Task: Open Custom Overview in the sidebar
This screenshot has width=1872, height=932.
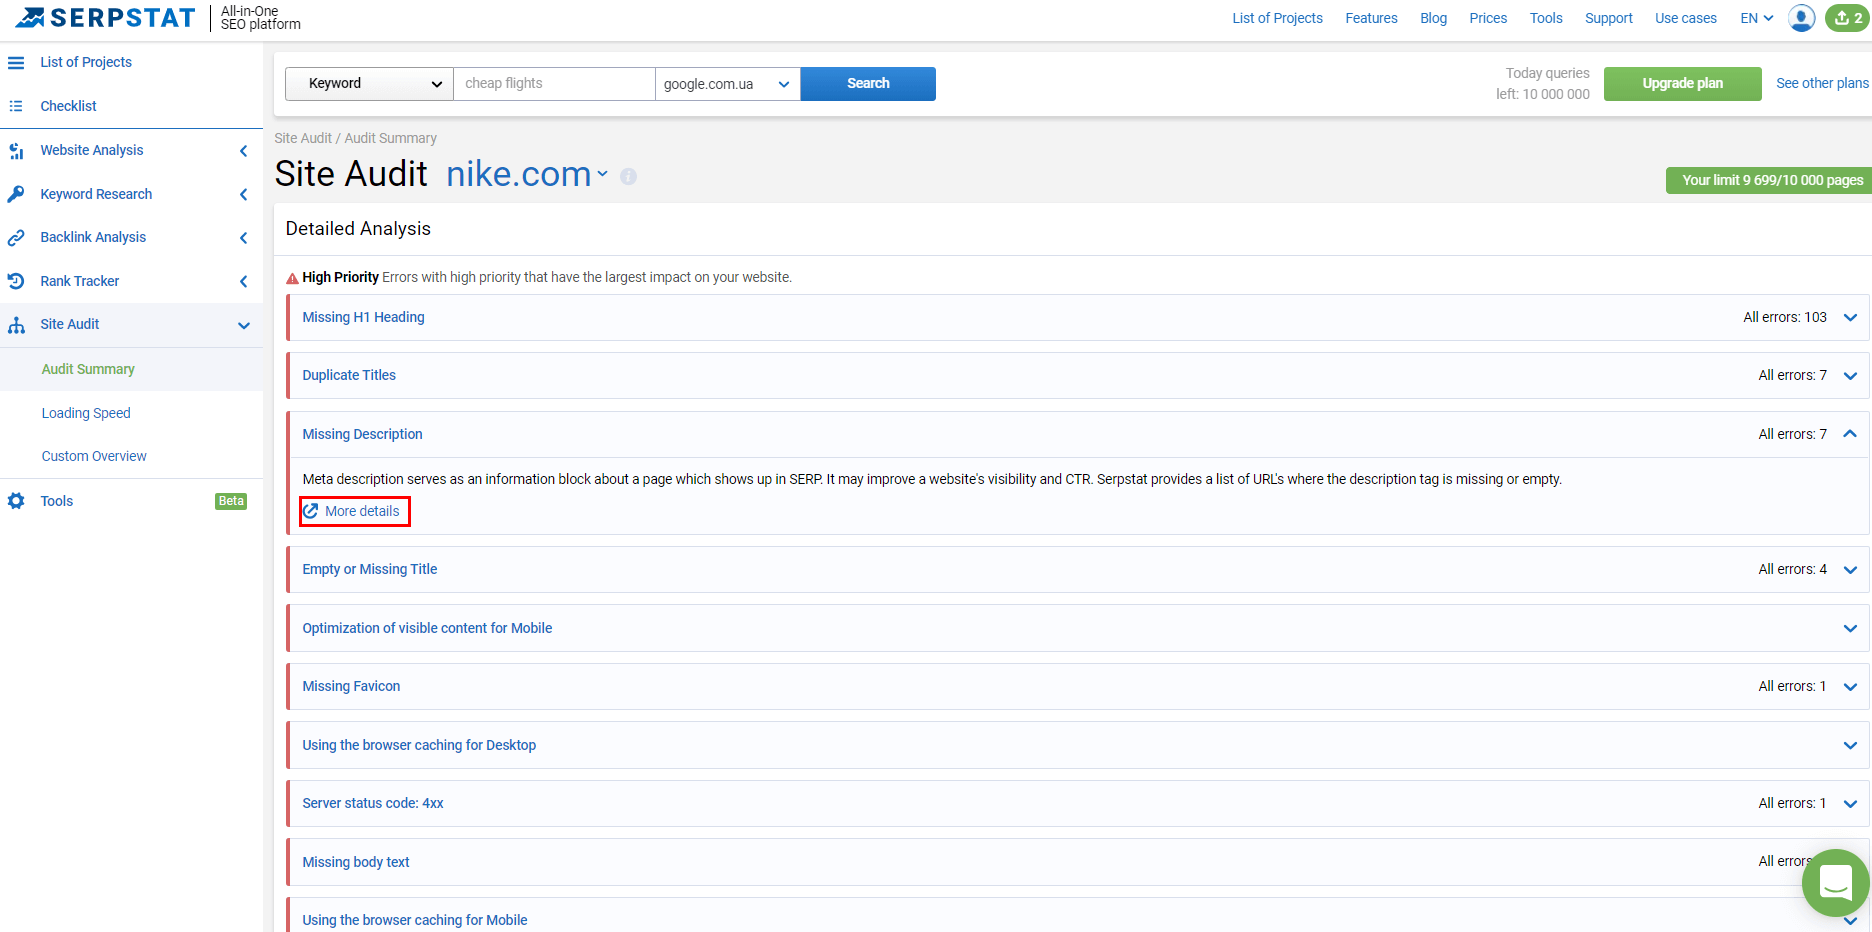Action: [x=94, y=456]
